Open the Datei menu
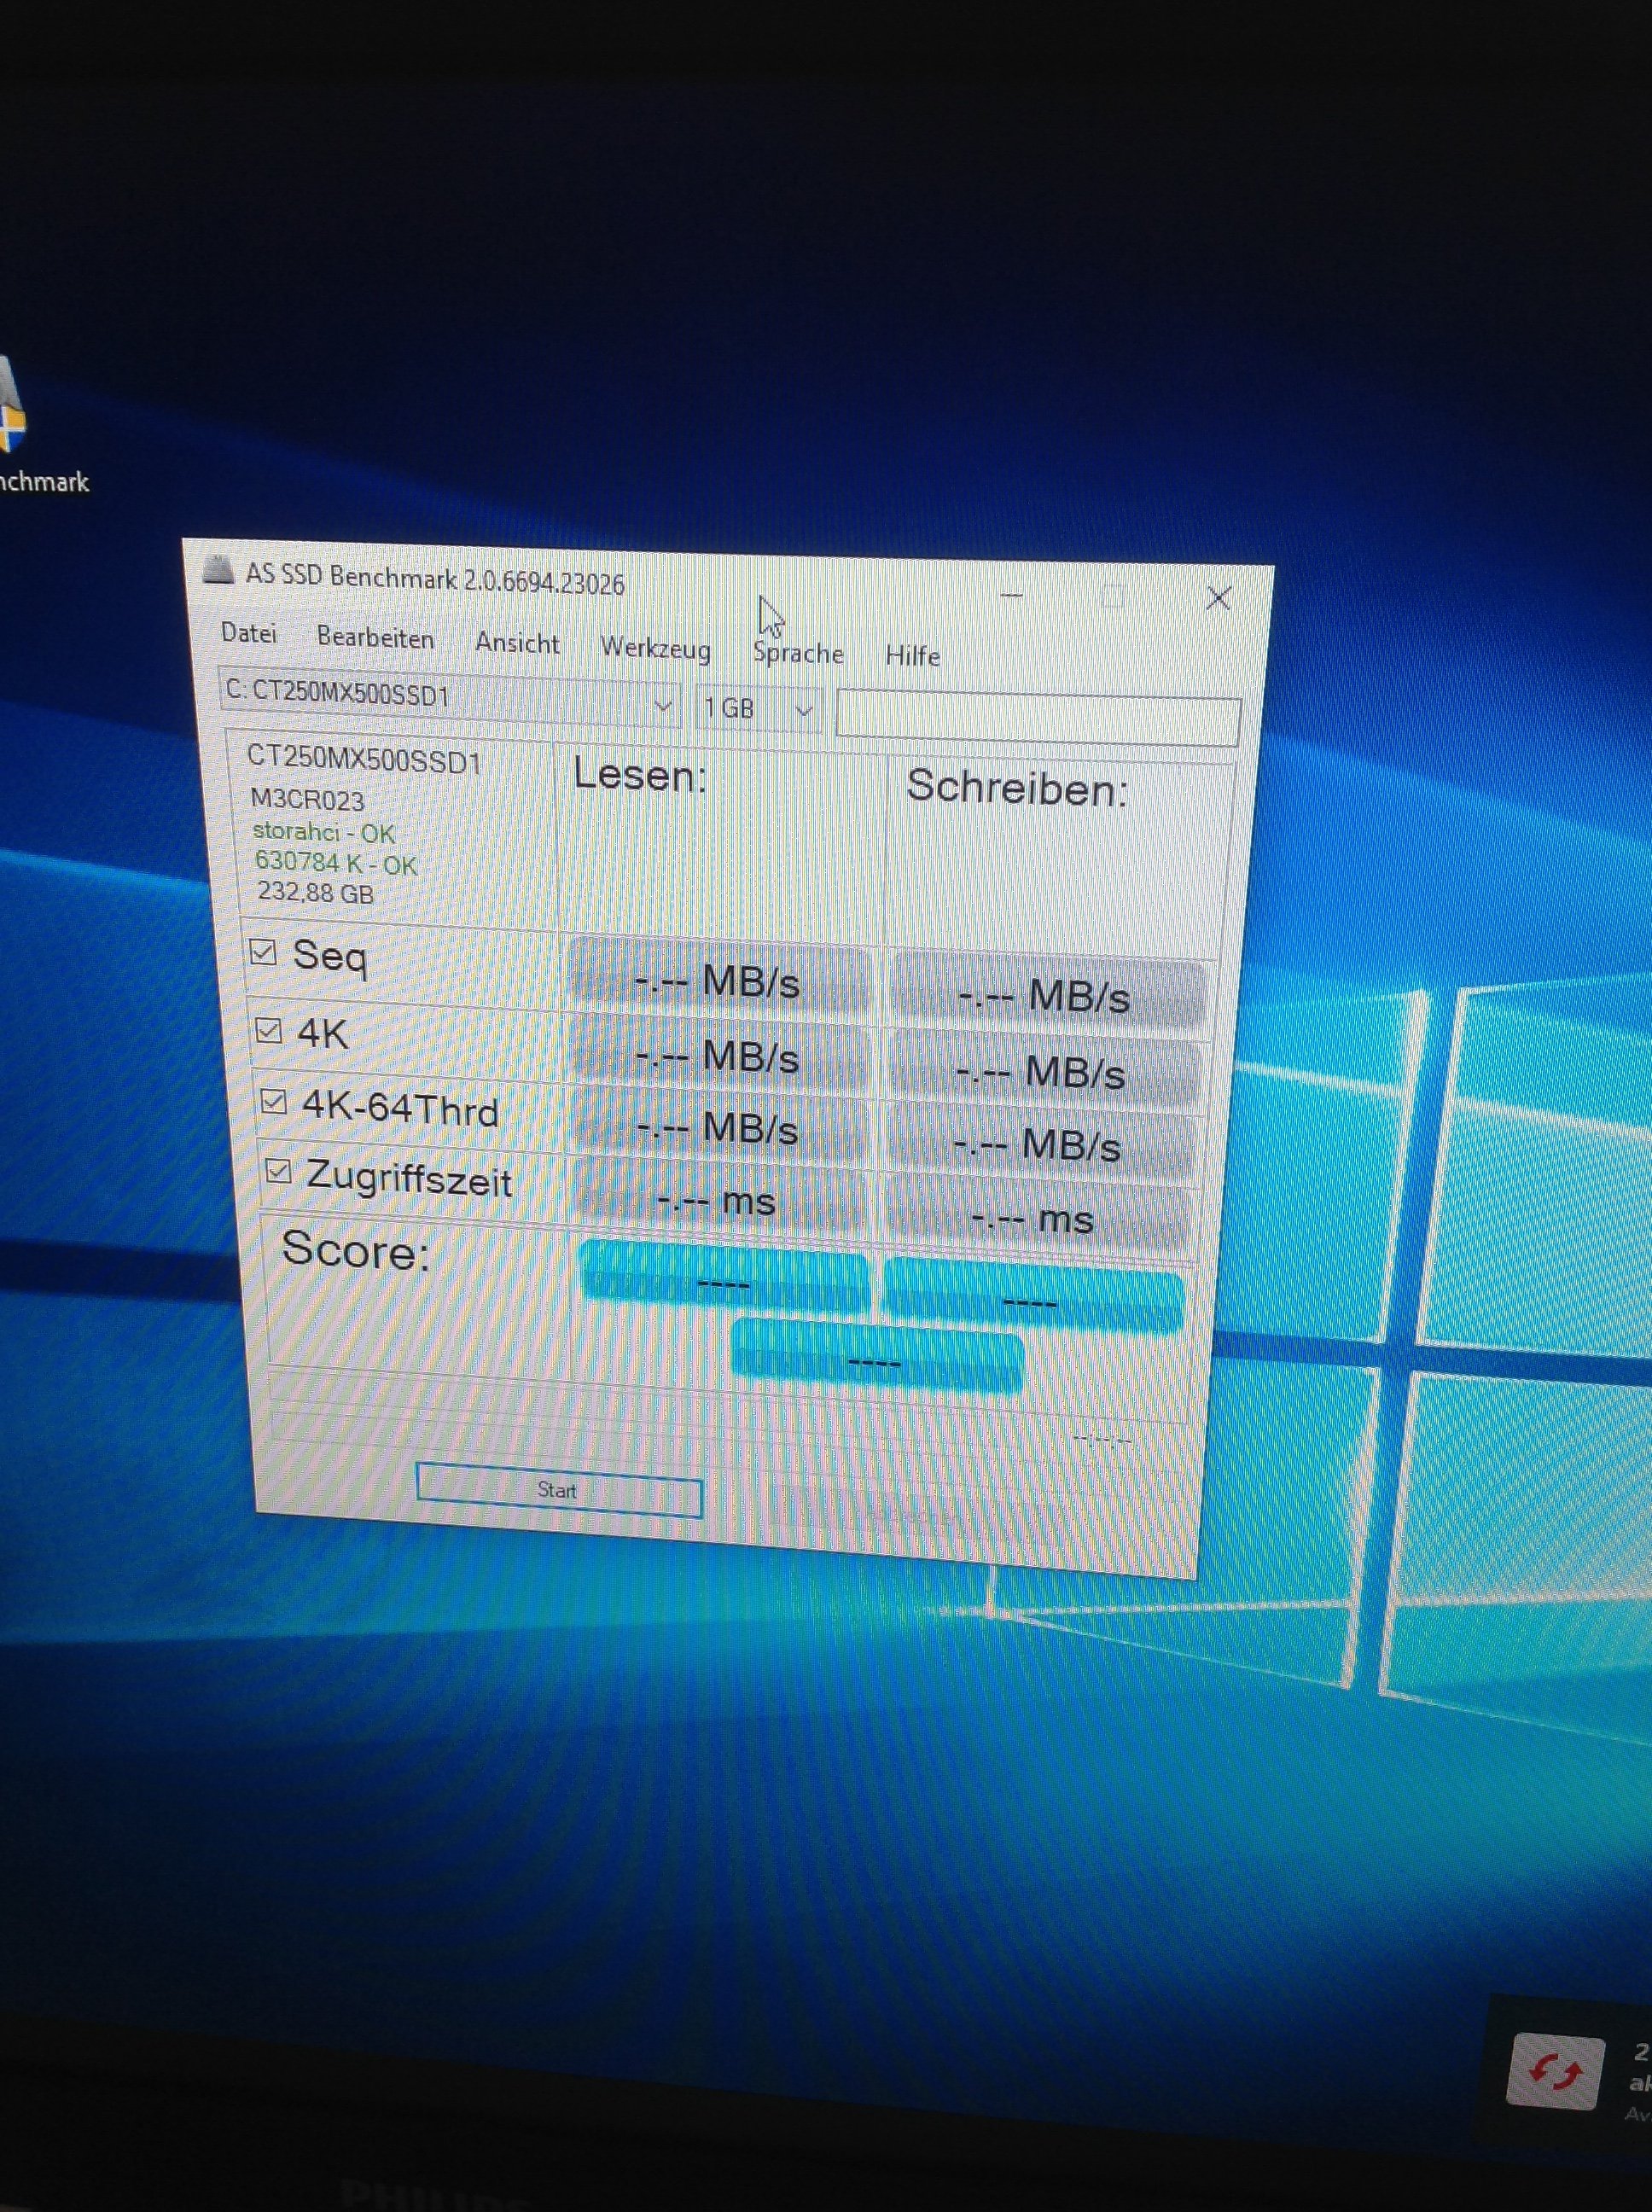Screen dimensions: 1652x2212 [x=248, y=633]
